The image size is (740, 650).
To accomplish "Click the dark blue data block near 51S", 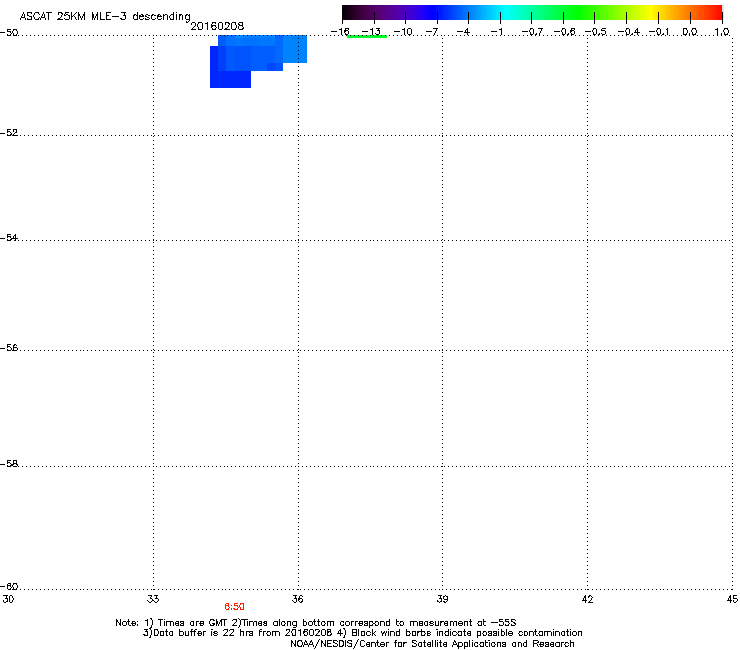I will coord(230,79).
